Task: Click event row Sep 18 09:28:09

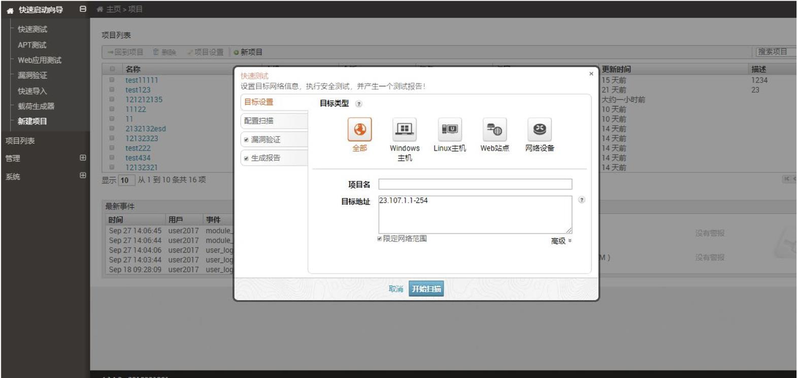Action: [x=169, y=270]
